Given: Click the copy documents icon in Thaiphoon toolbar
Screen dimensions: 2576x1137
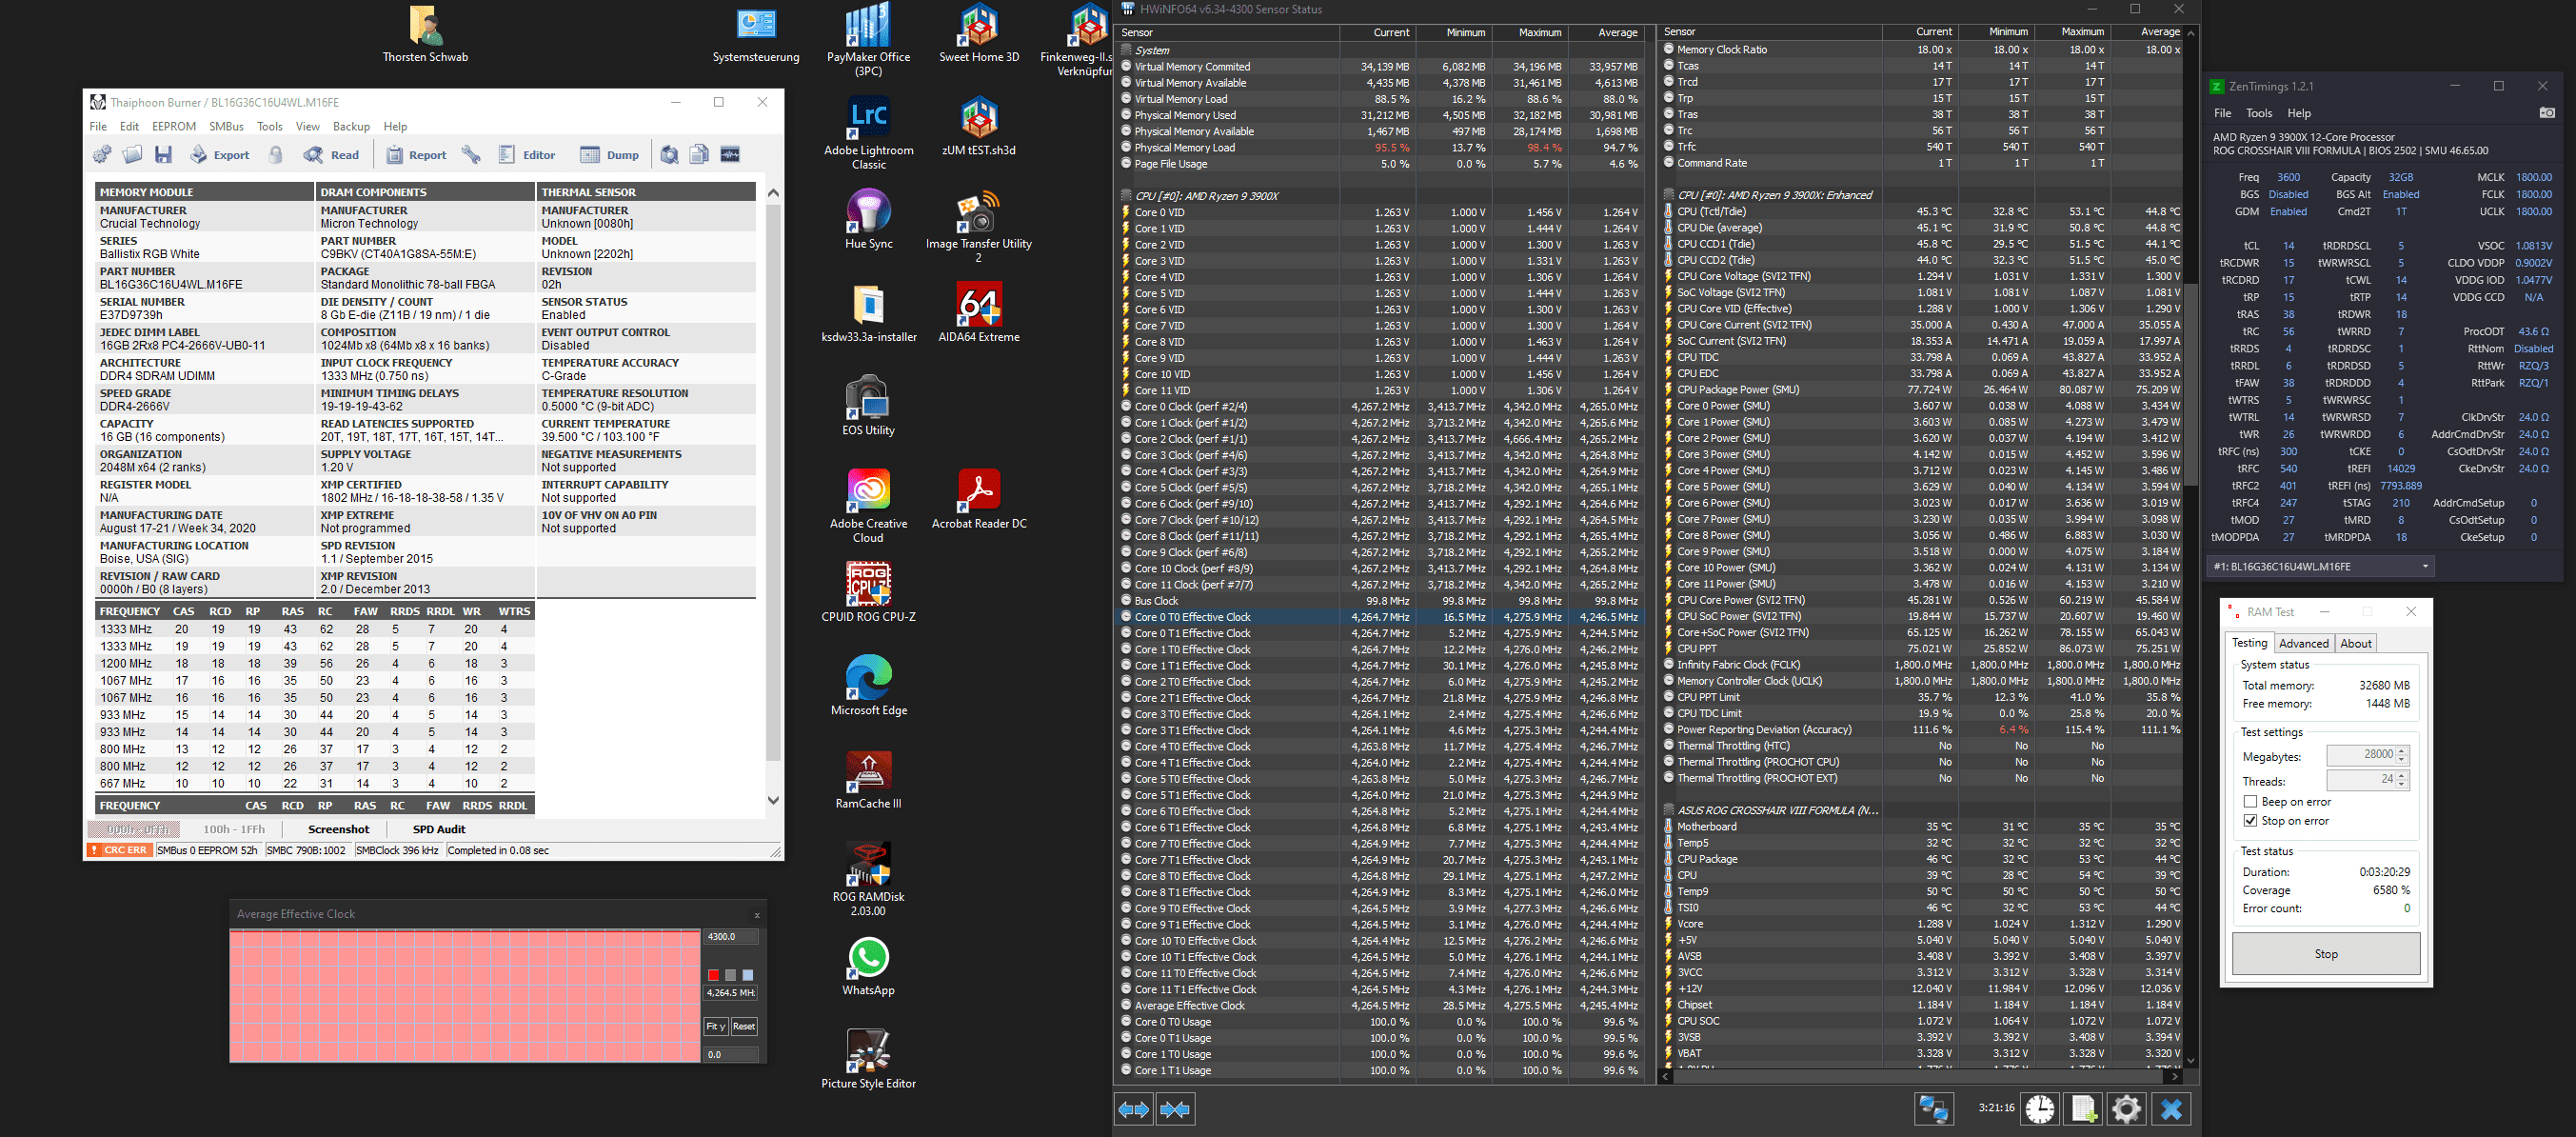Looking at the screenshot, I should tap(700, 155).
